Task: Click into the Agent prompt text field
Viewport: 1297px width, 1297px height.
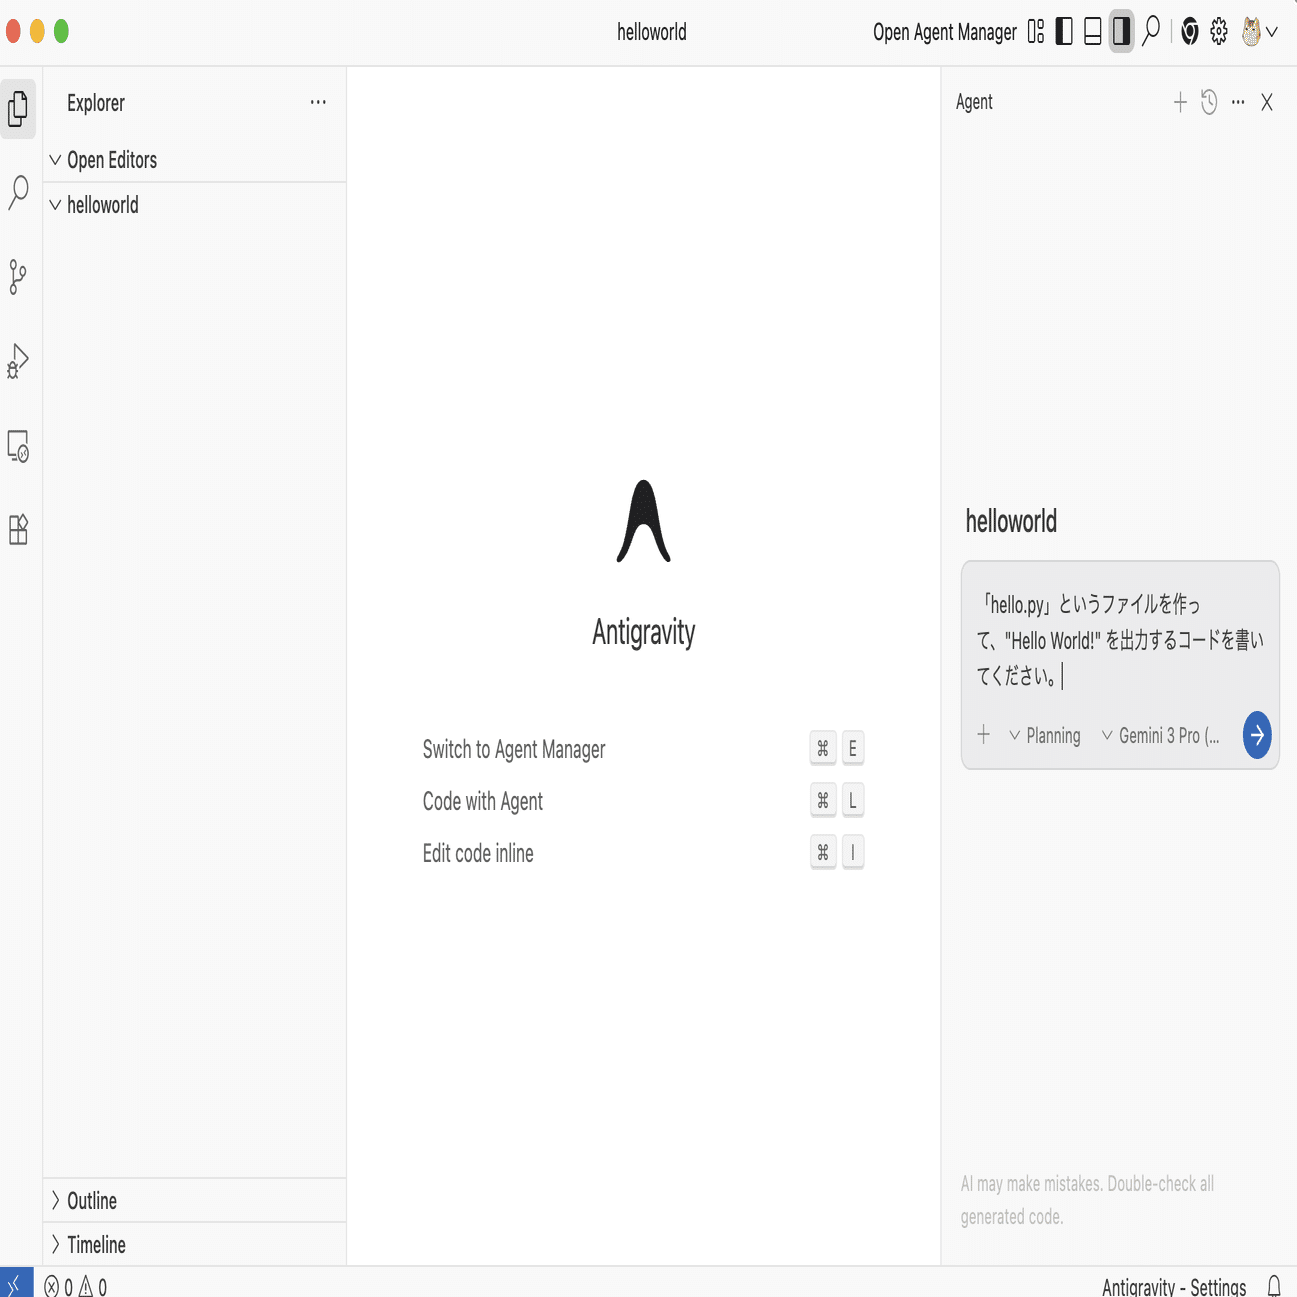Action: [x=1120, y=640]
